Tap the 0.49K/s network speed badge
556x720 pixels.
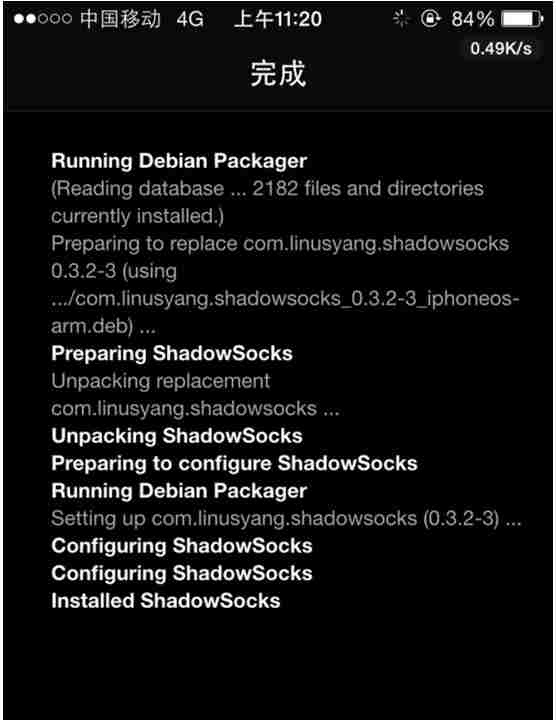[501, 48]
